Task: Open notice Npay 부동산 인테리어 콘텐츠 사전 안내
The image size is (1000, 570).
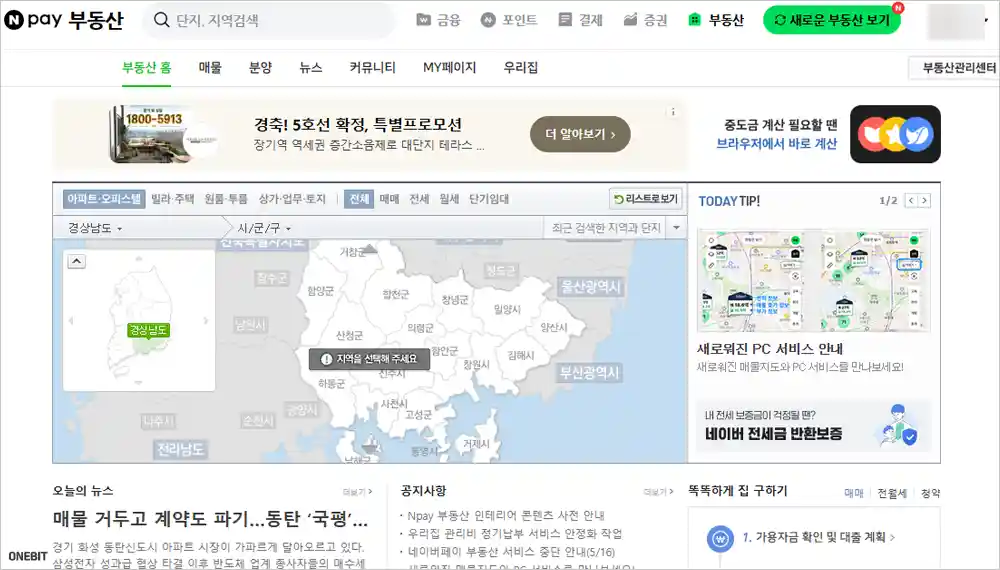Action: 506,515
